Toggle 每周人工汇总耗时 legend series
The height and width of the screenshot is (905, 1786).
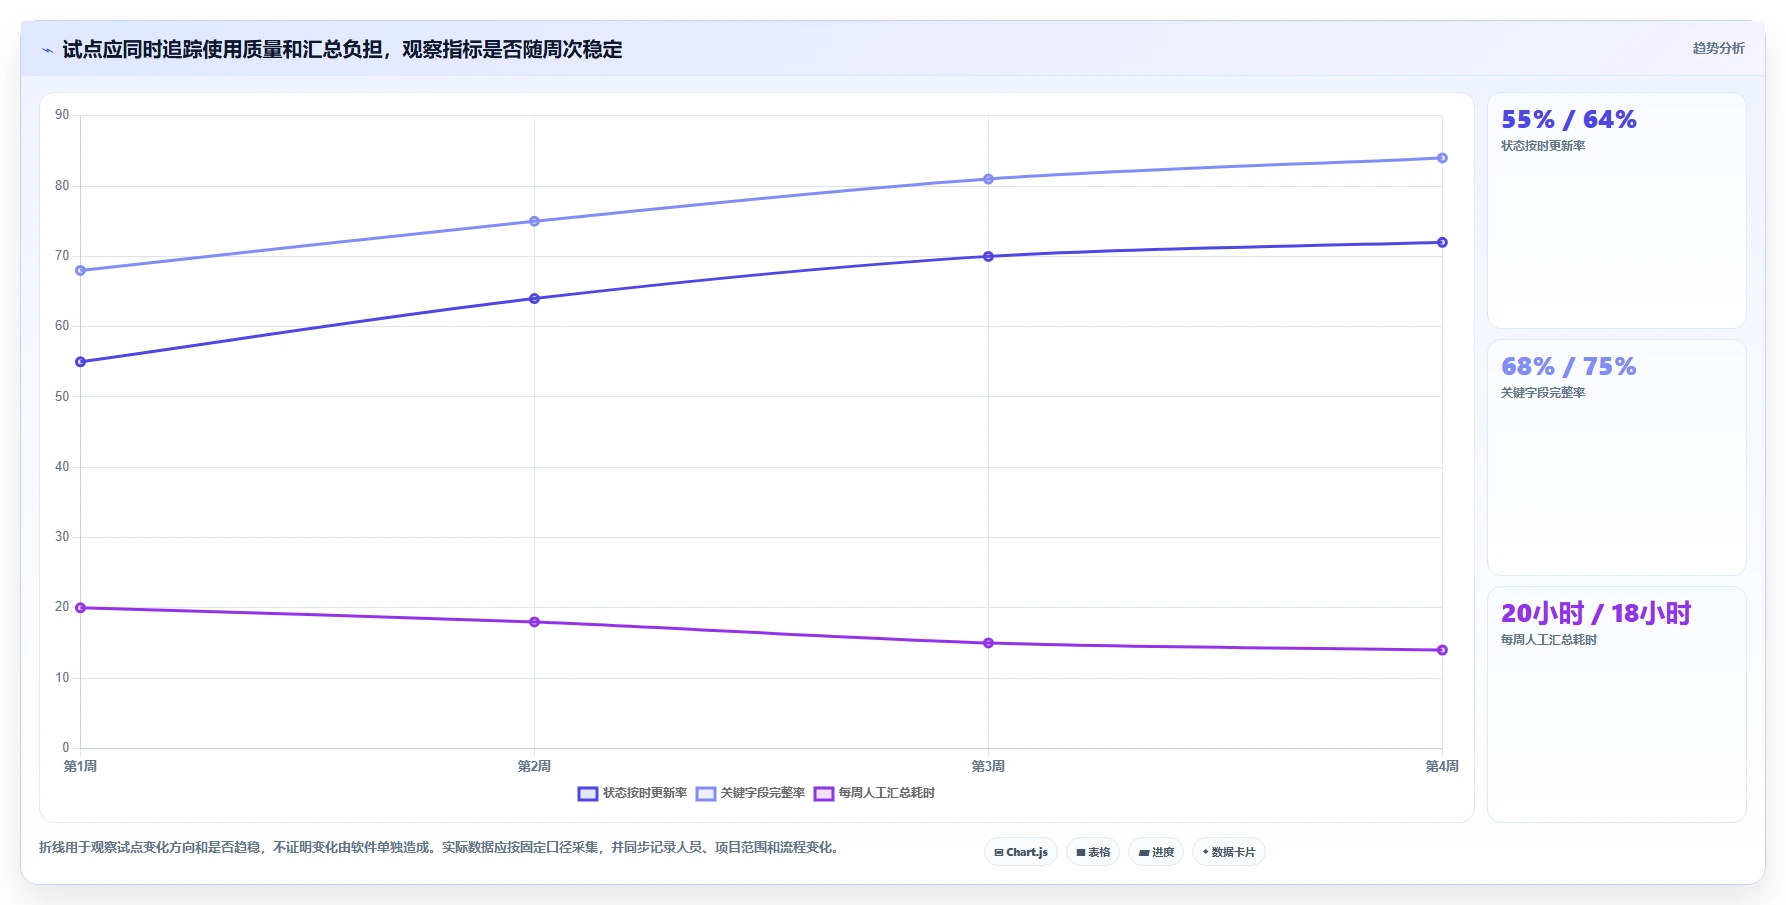coord(875,793)
